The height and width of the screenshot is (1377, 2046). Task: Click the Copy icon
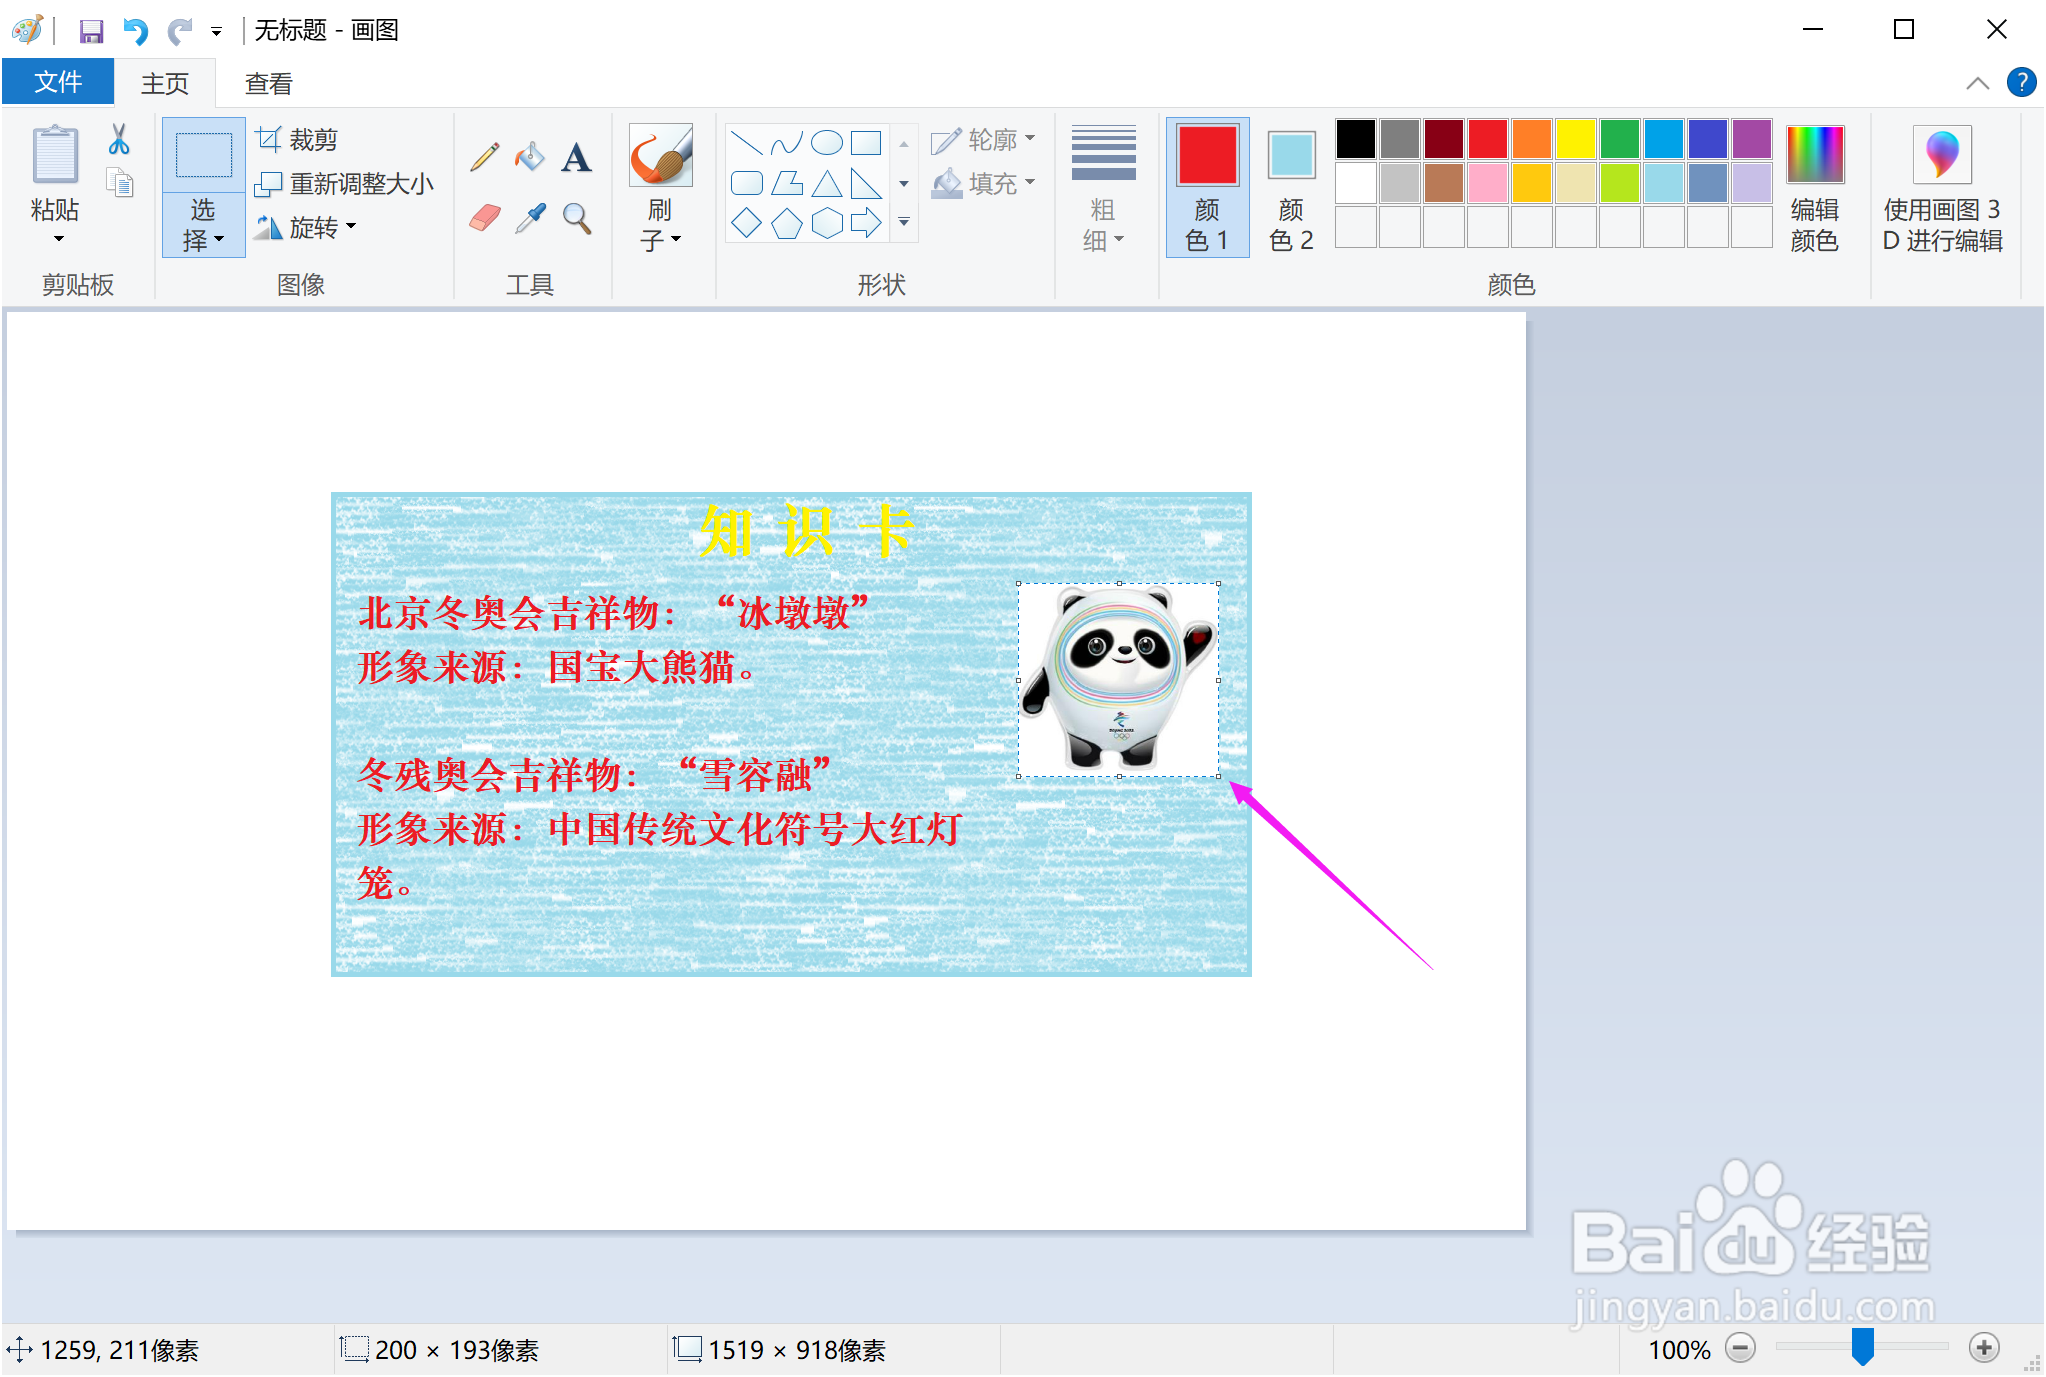coord(120,182)
